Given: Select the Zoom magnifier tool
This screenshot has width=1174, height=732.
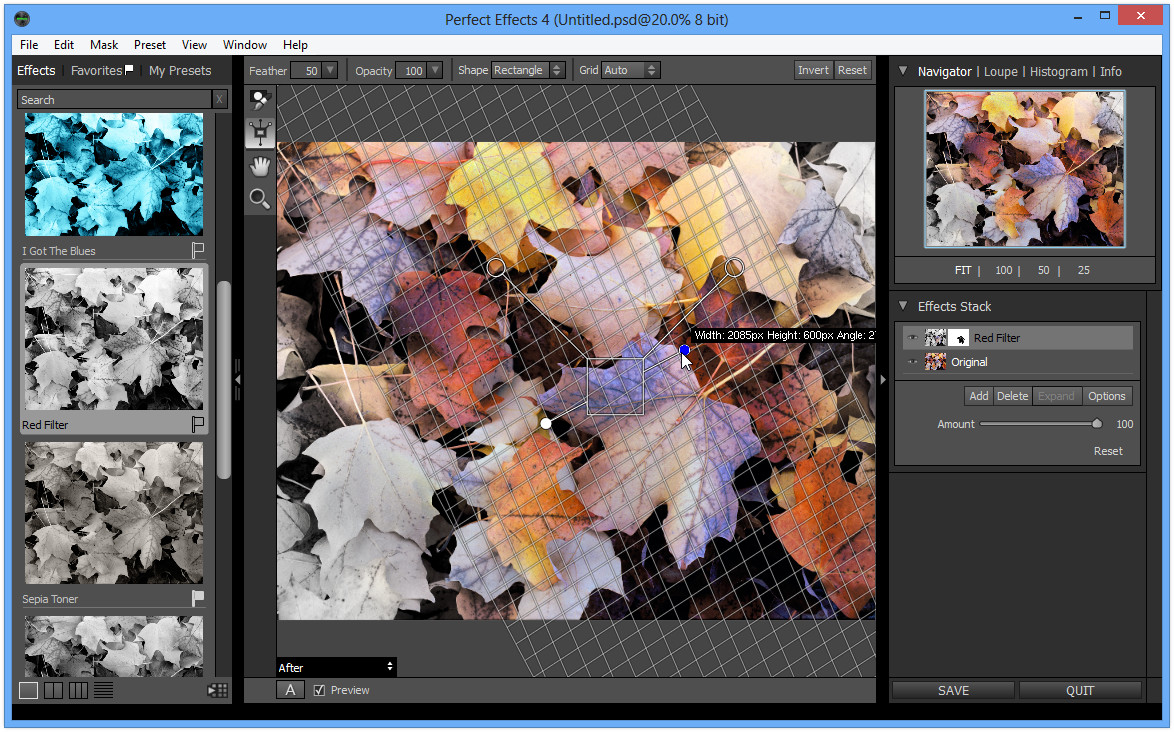Looking at the screenshot, I should [x=260, y=198].
